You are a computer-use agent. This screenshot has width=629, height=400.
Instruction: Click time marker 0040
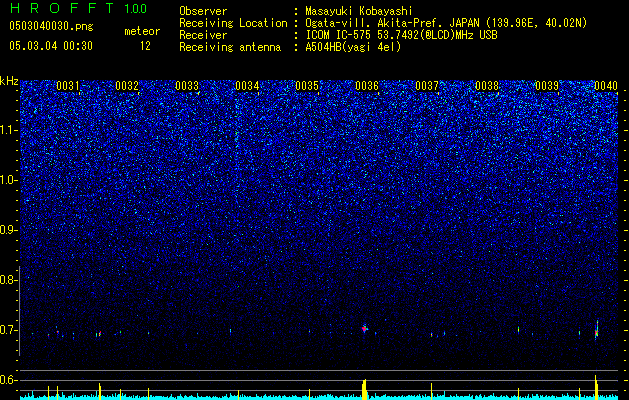coord(606,86)
